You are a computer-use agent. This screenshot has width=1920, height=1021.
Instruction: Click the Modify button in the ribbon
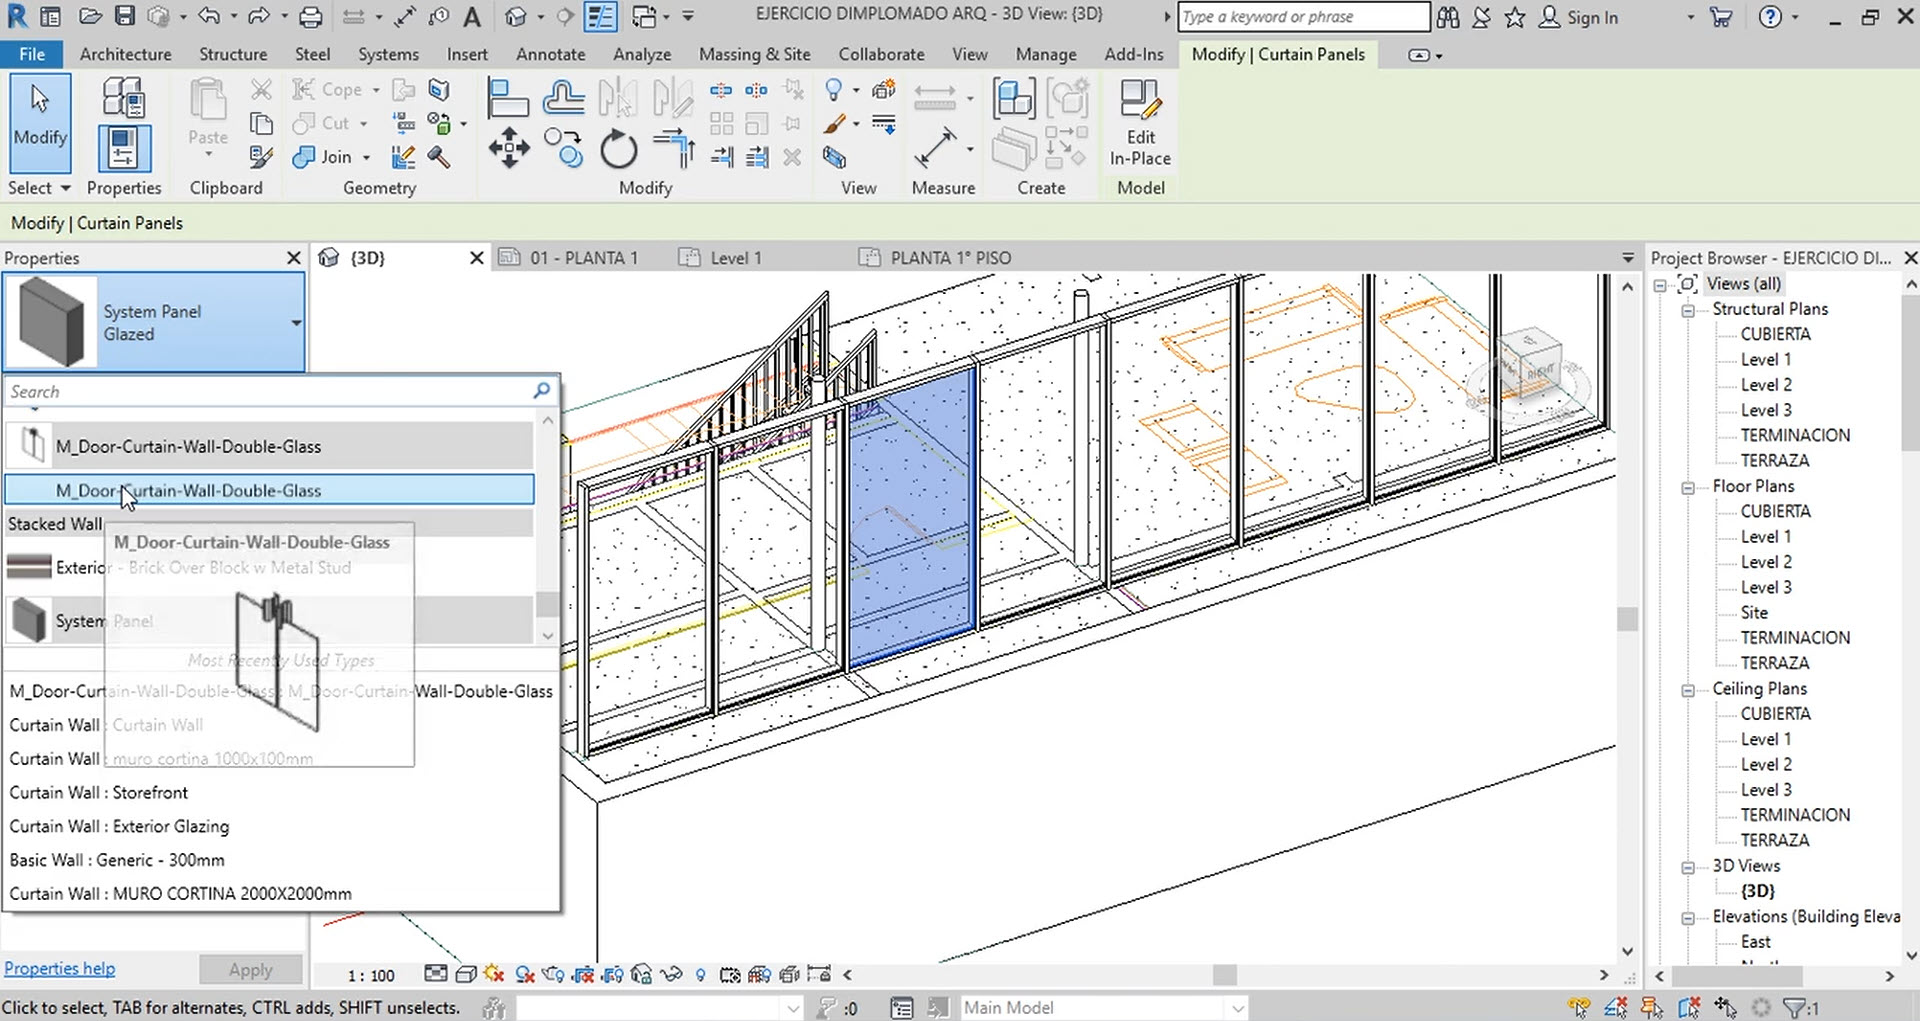[40, 125]
